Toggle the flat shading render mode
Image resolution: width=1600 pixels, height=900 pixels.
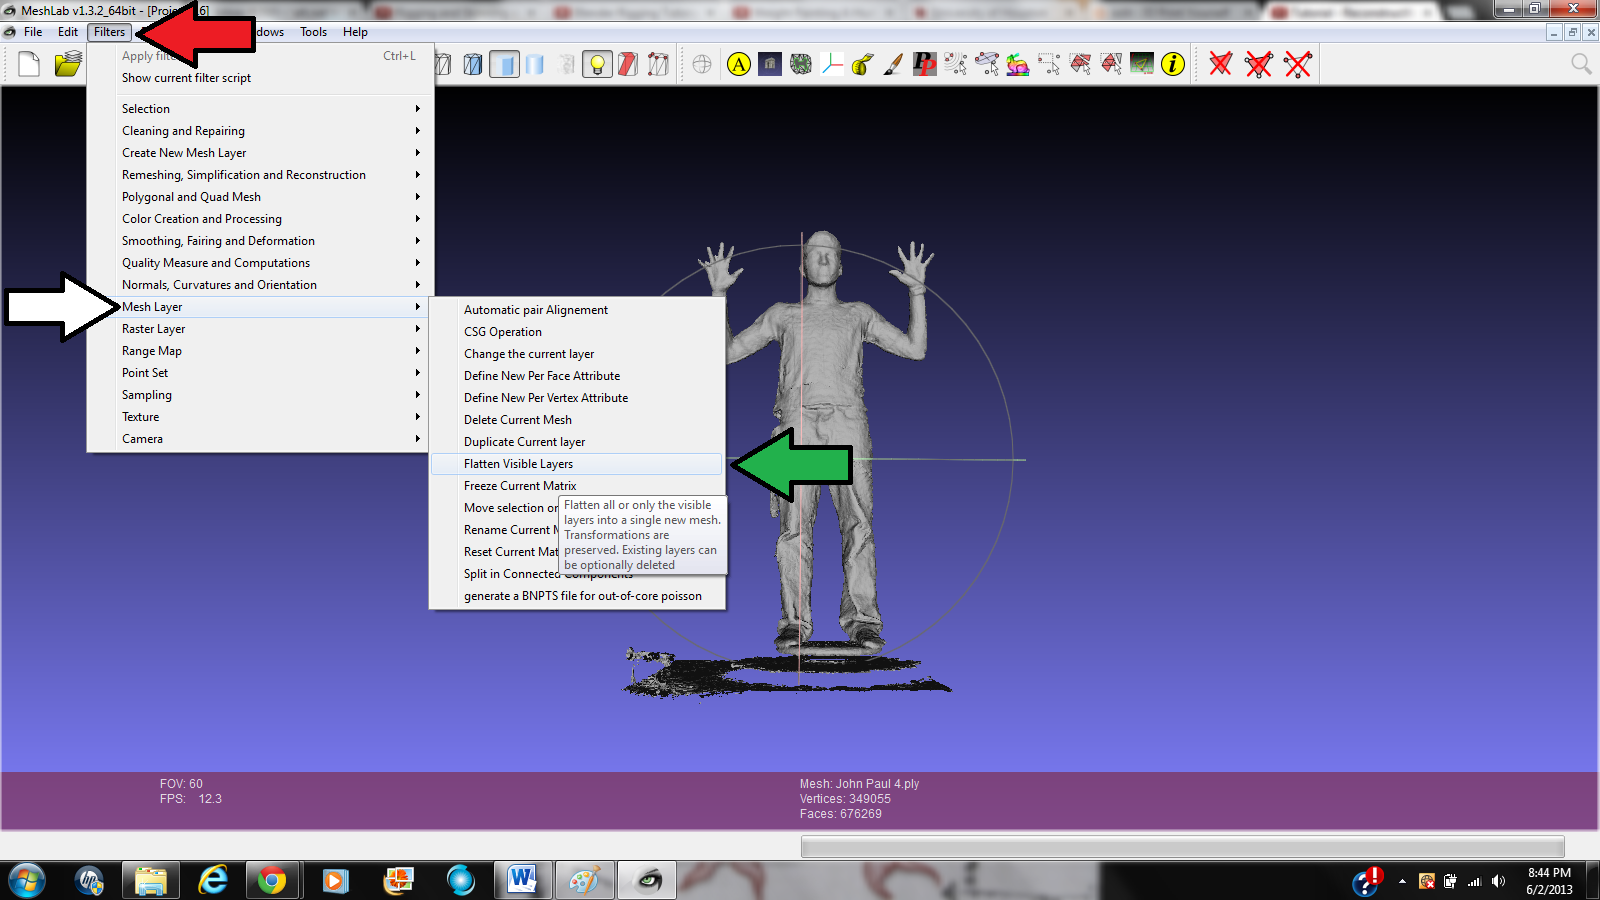click(x=505, y=64)
